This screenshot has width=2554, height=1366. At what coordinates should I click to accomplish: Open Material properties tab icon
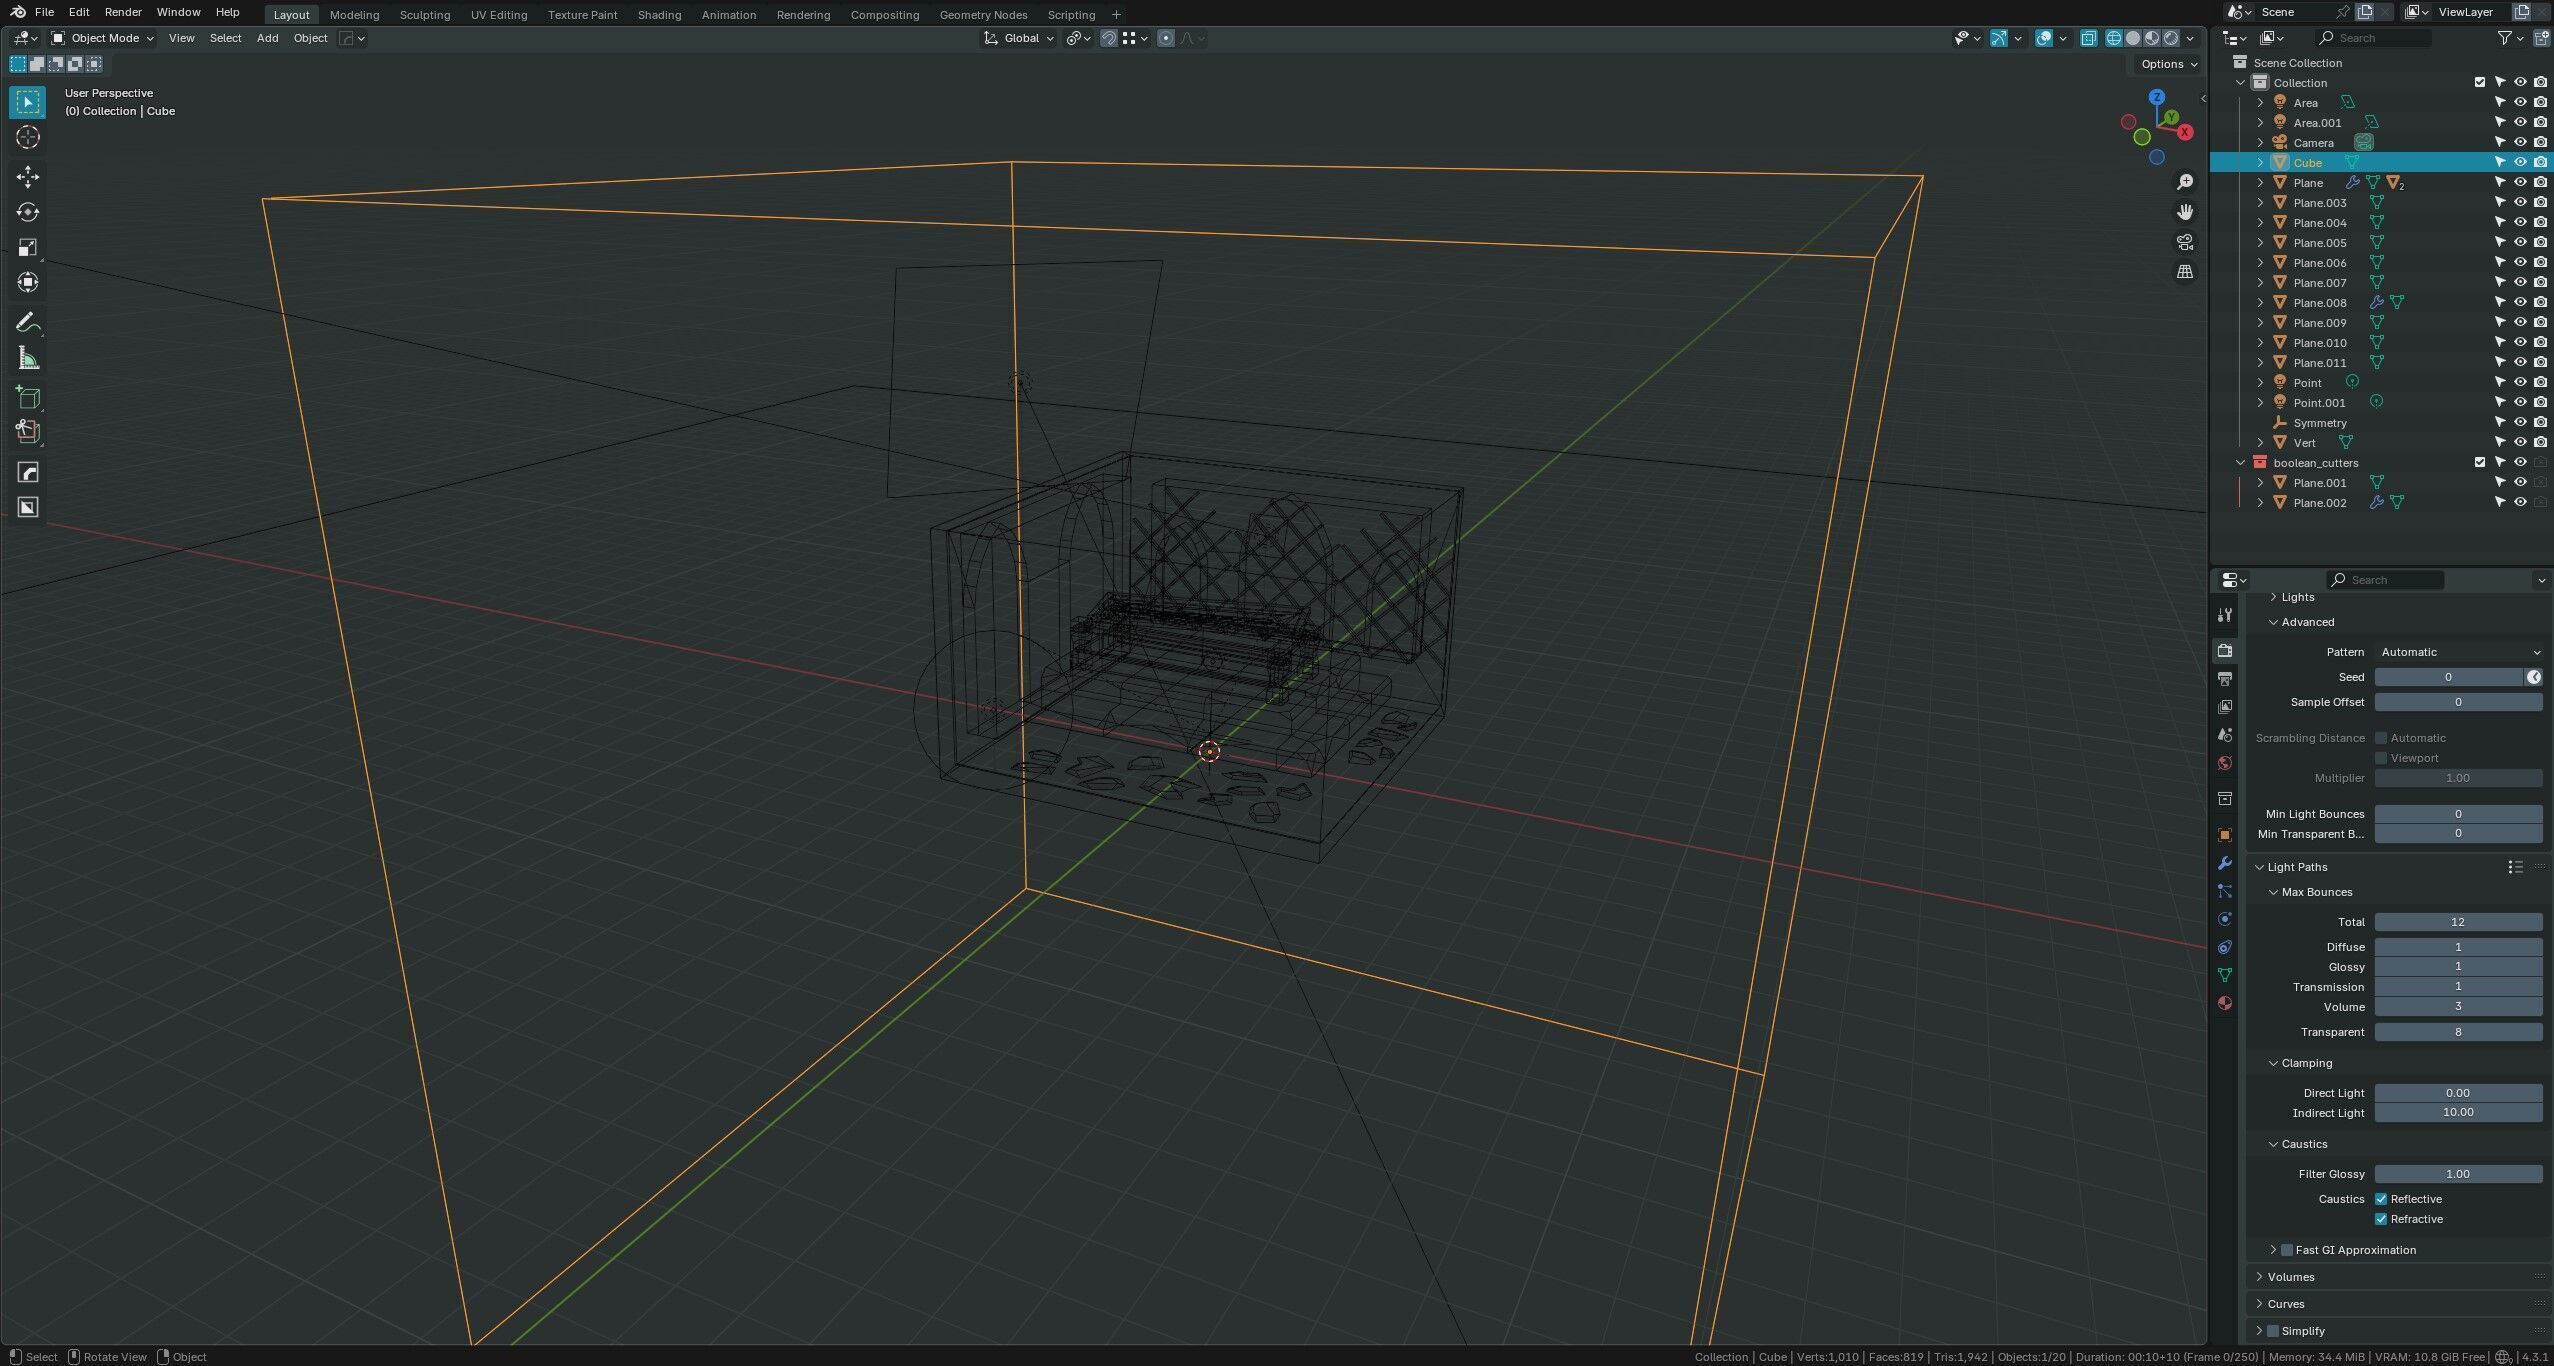click(x=2225, y=1003)
